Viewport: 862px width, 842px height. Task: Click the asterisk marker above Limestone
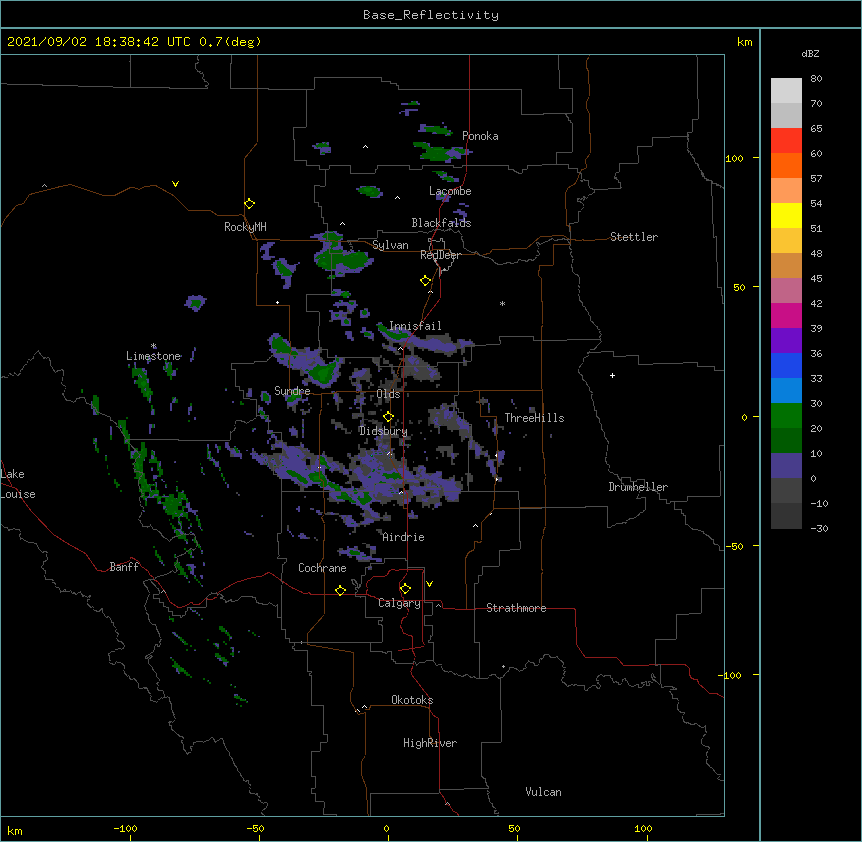(x=153, y=346)
